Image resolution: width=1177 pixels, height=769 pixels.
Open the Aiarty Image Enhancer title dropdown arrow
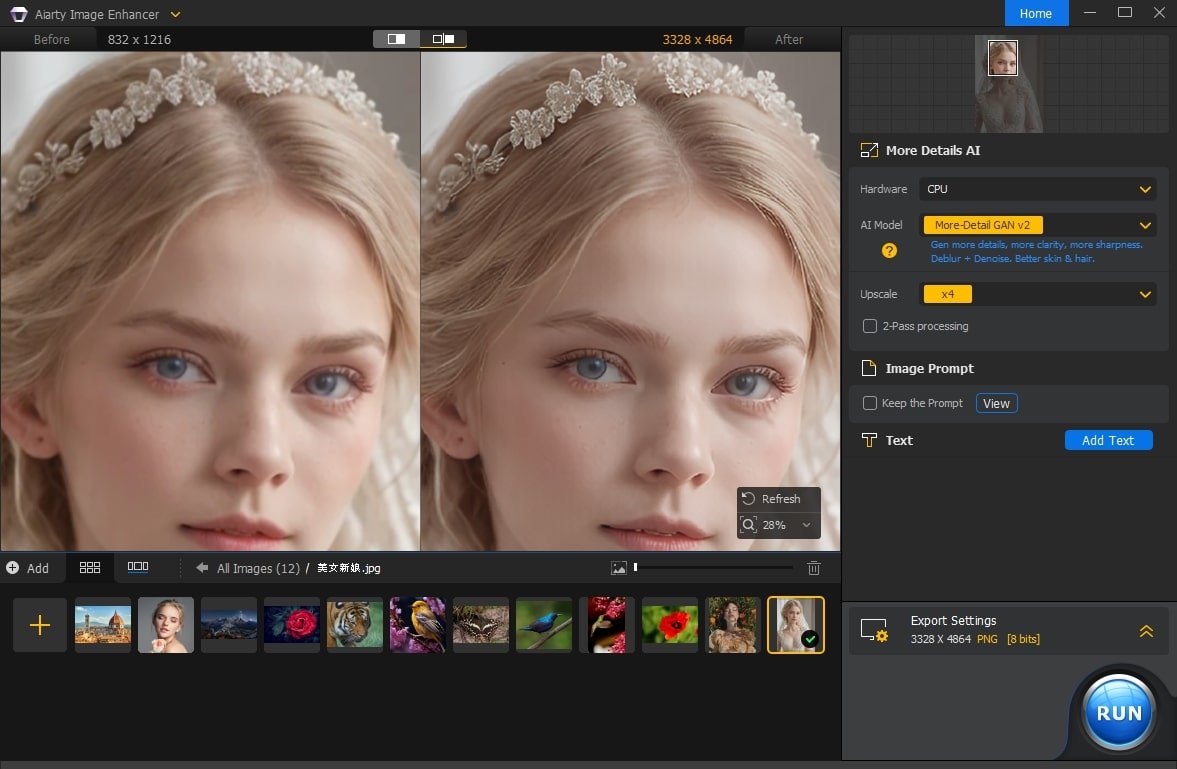click(x=175, y=14)
